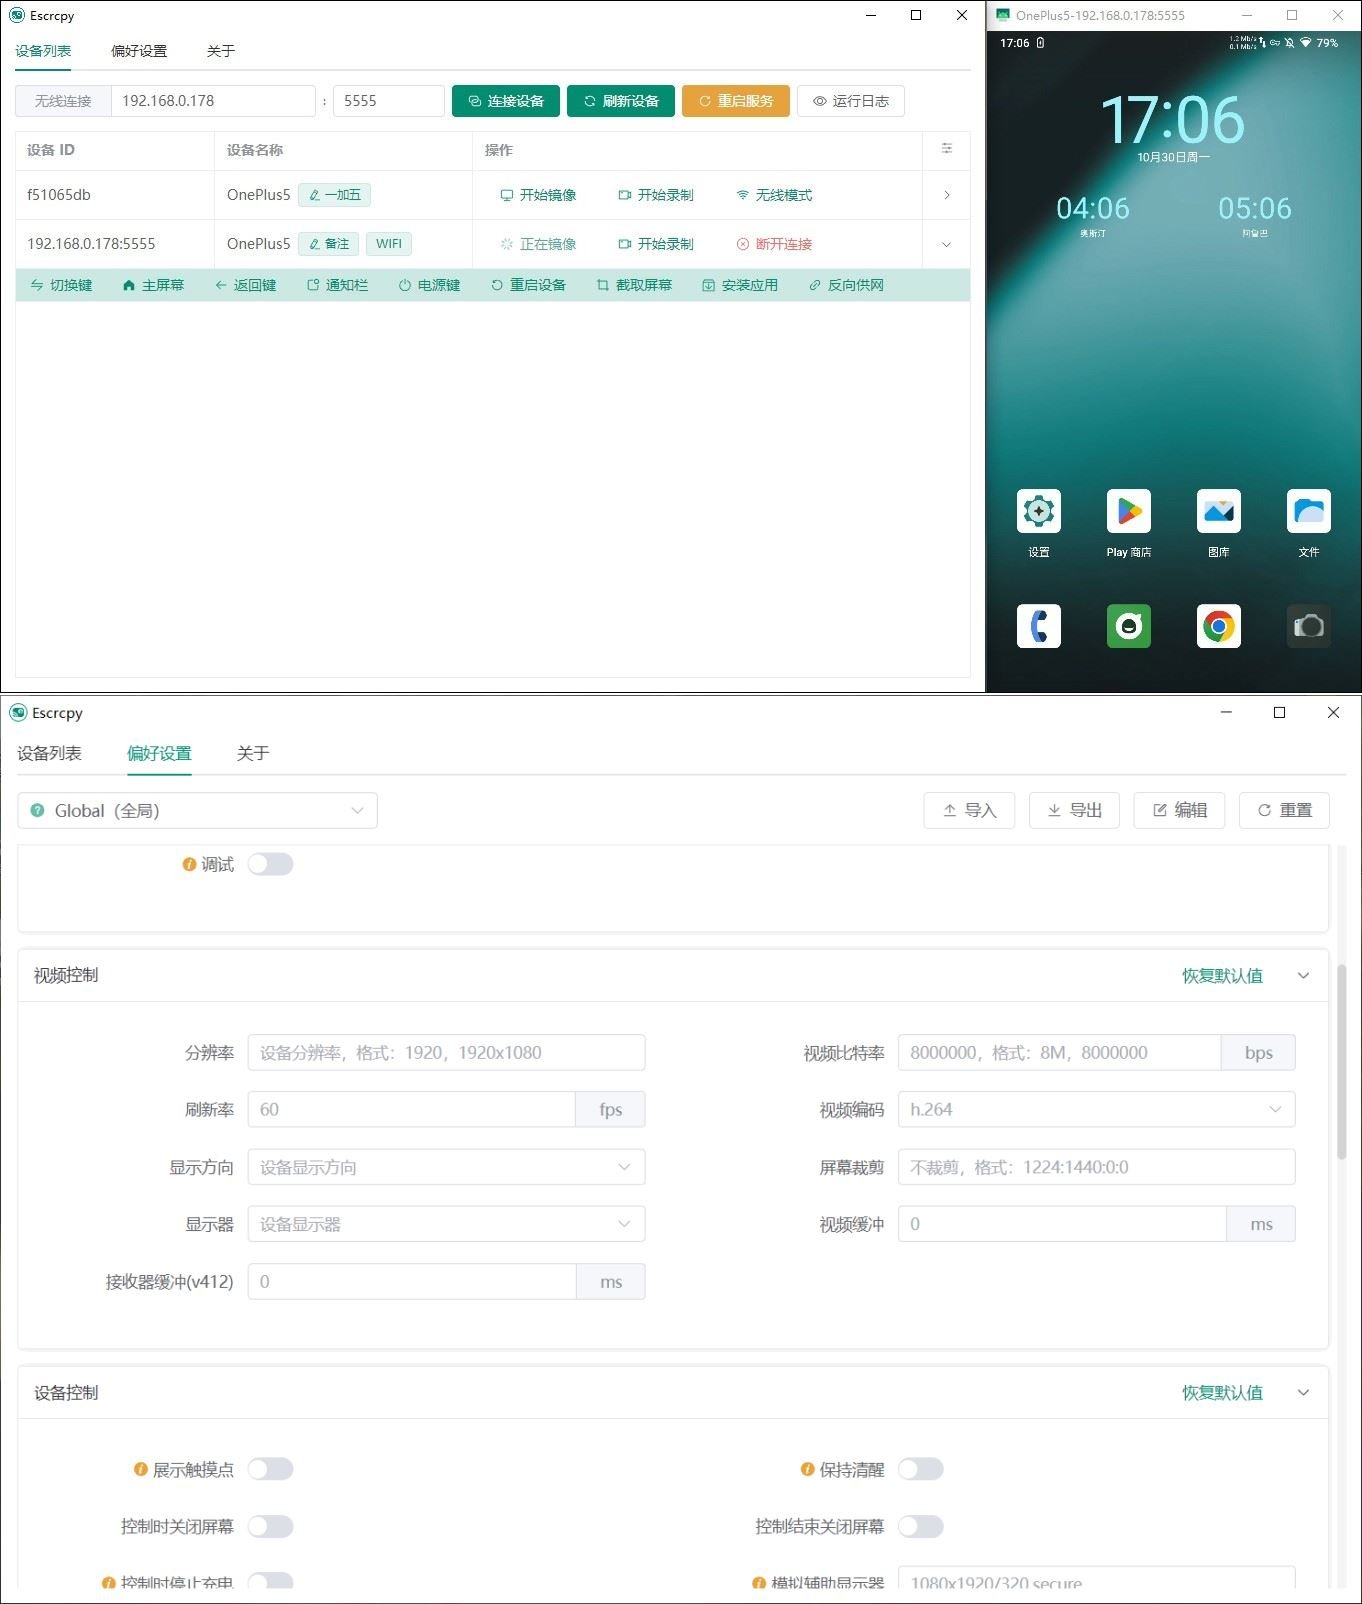
Task: Open the Gallery app on mirrored phone
Action: (1218, 511)
